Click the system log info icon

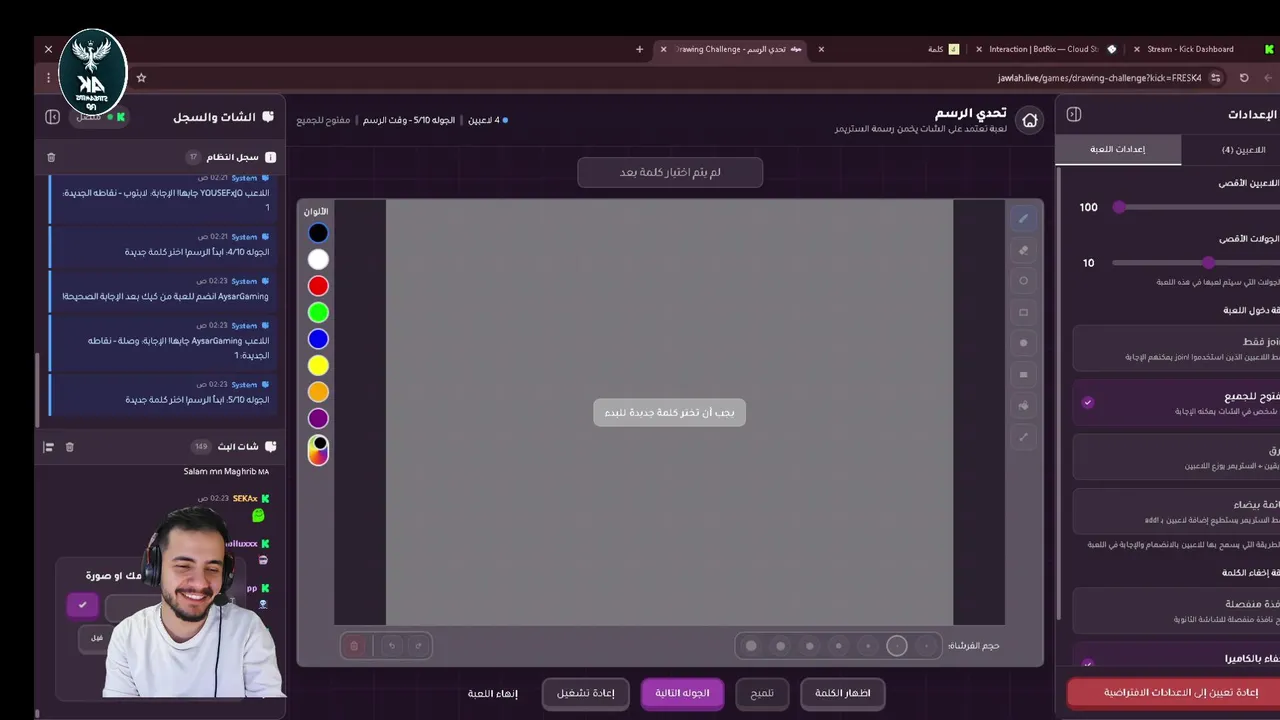pos(270,157)
